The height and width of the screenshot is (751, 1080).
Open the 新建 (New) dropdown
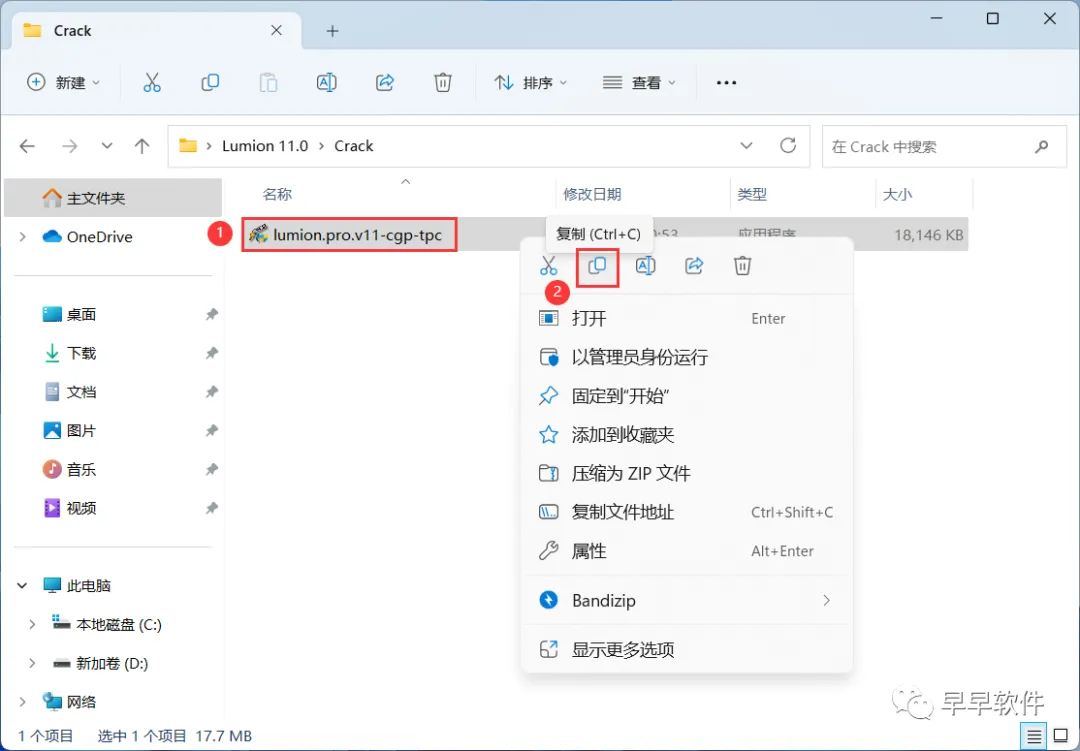[x=63, y=83]
